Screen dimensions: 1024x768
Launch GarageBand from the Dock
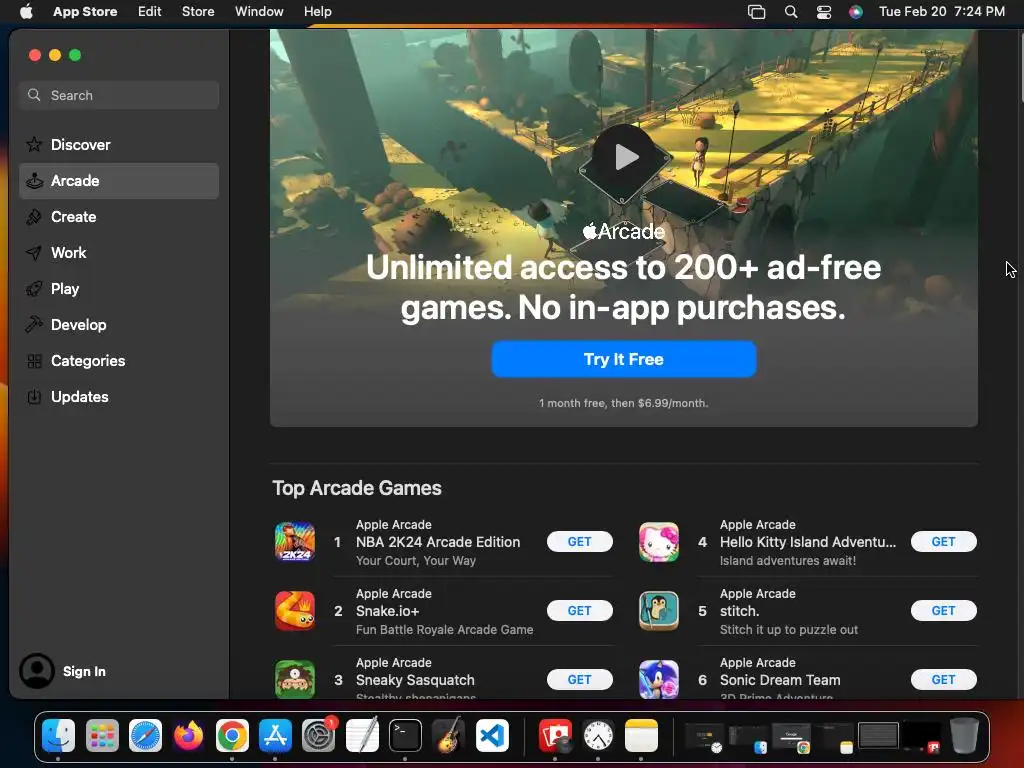pyautogui.click(x=449, y=735)
